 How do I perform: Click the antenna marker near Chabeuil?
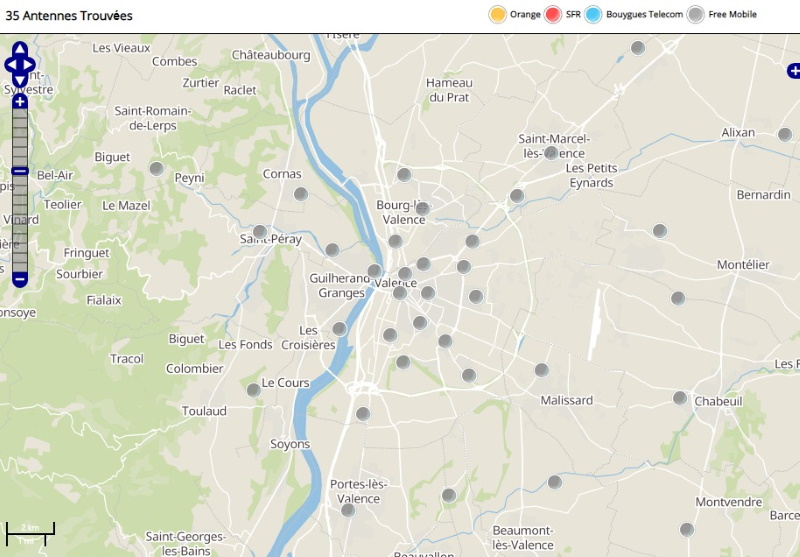(x=680, y=398)
